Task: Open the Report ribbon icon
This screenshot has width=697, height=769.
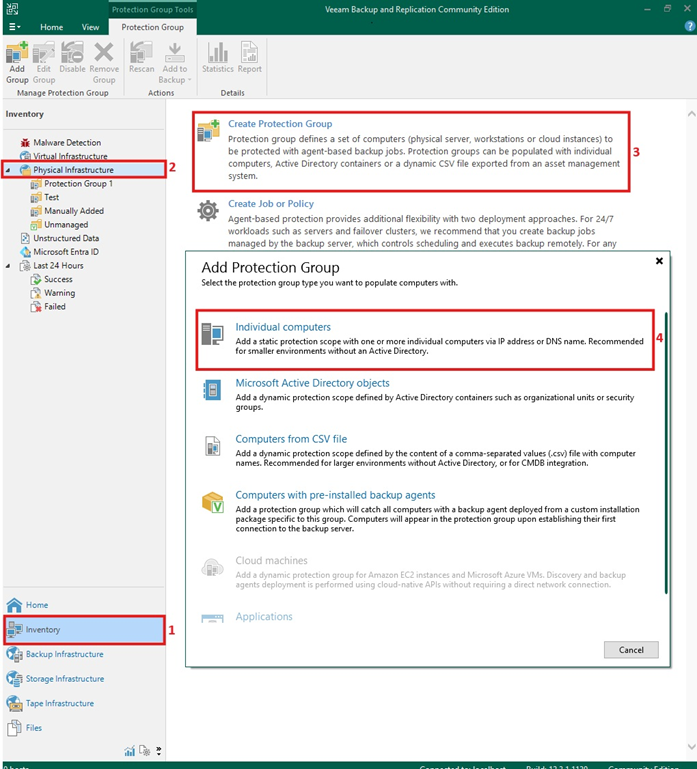Action: [249, 61]
